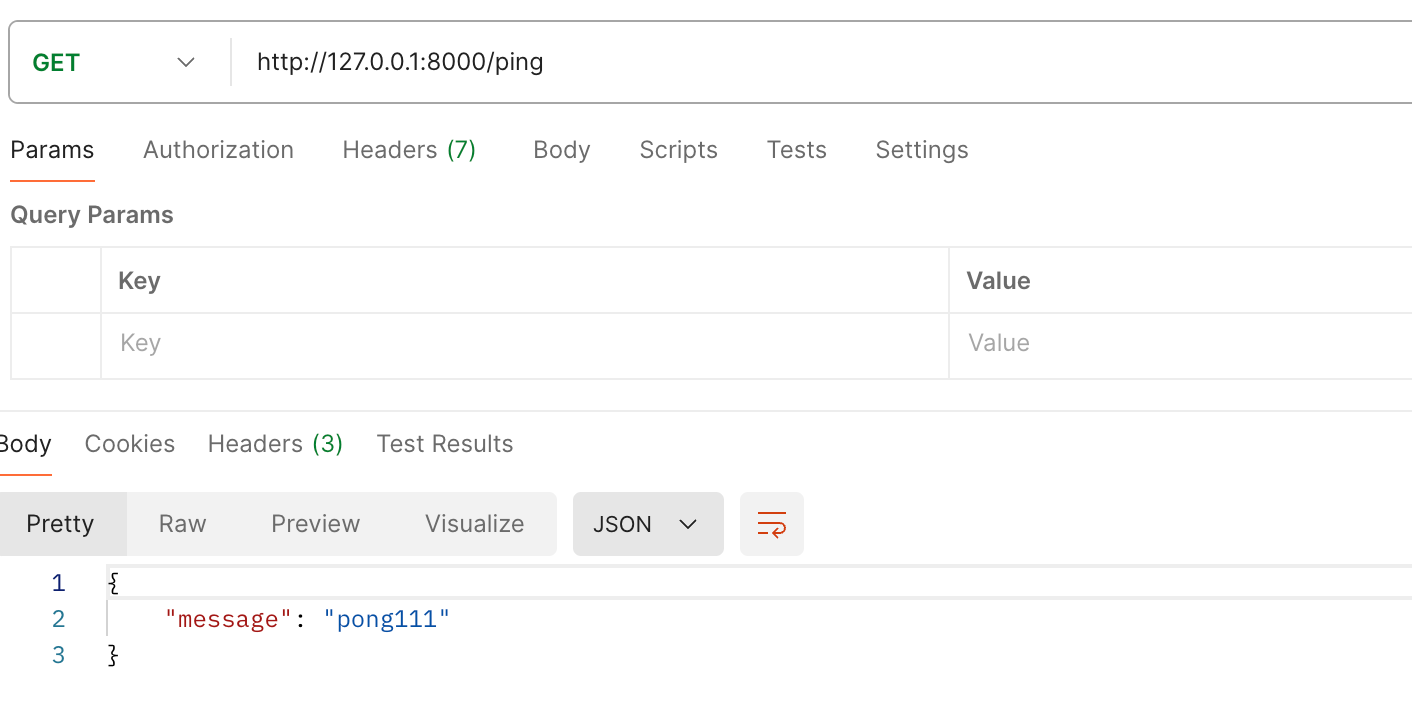Open the request Headers (7) tab

coord(408,149)
